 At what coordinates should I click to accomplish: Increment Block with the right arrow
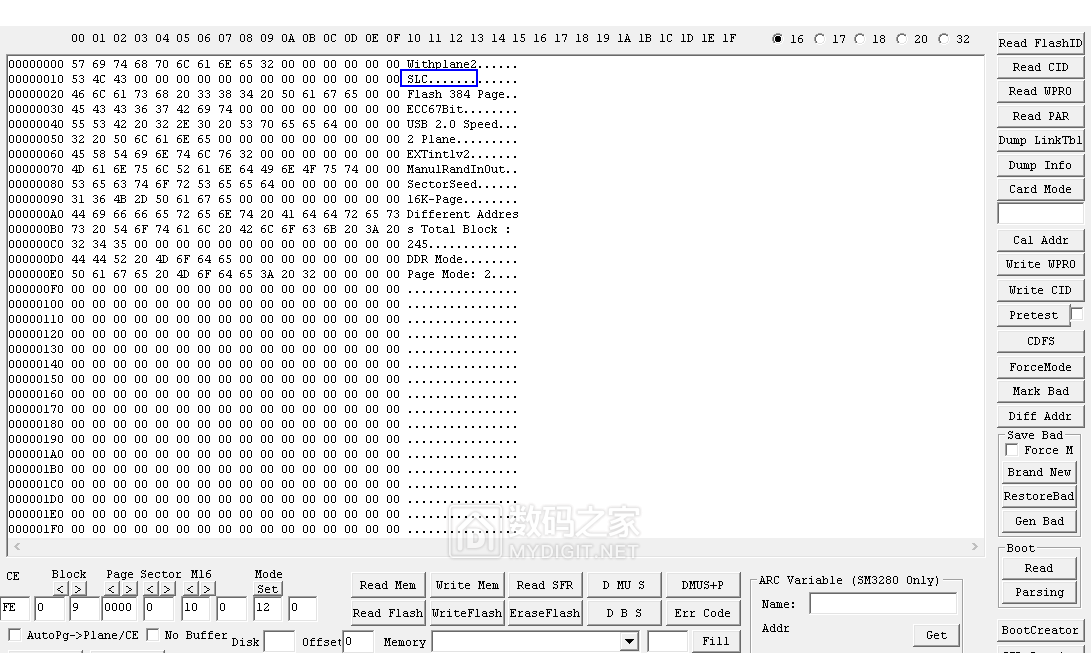(x=78, y=589)
